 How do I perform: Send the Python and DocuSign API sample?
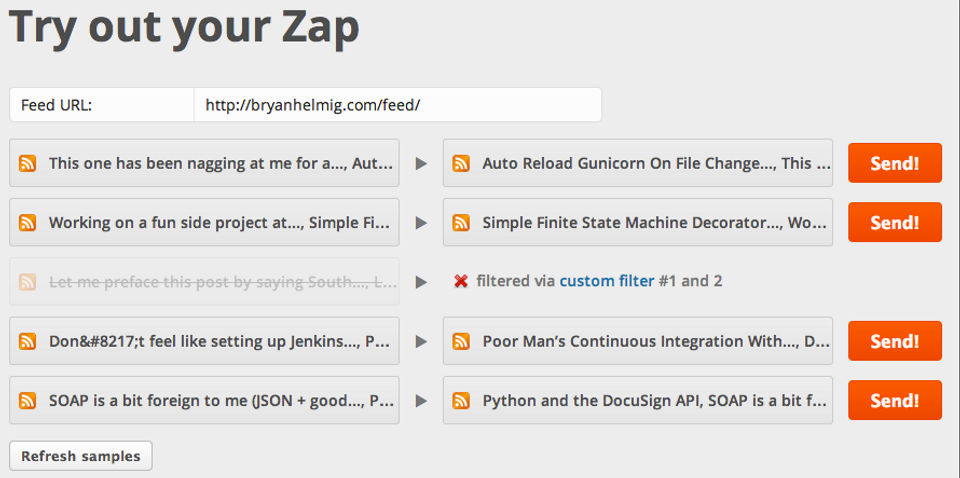click(894, 401)
